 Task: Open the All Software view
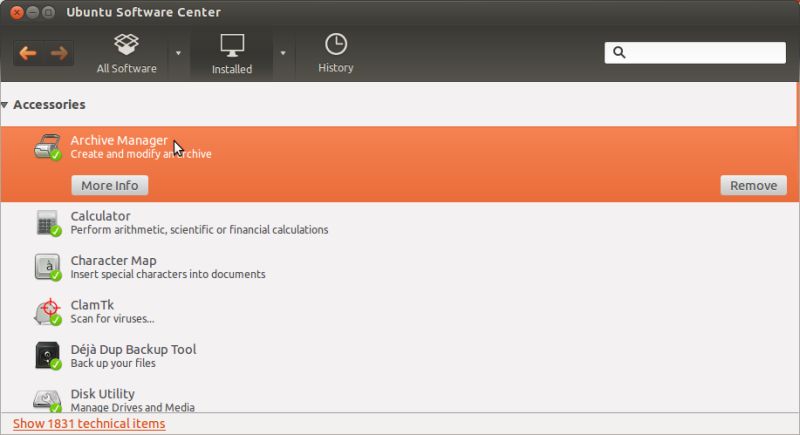[127, 54]
